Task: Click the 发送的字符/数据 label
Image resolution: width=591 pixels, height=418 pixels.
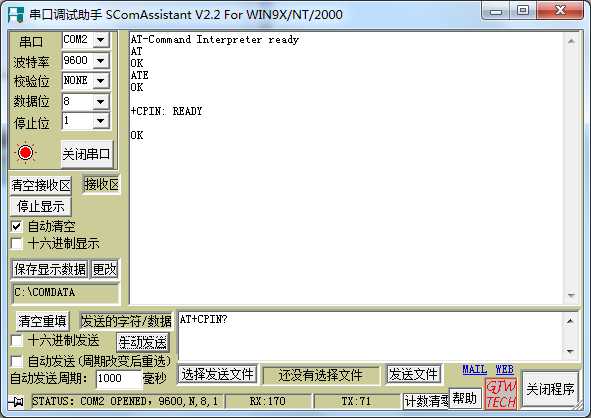Action: (x=126, y=321)
